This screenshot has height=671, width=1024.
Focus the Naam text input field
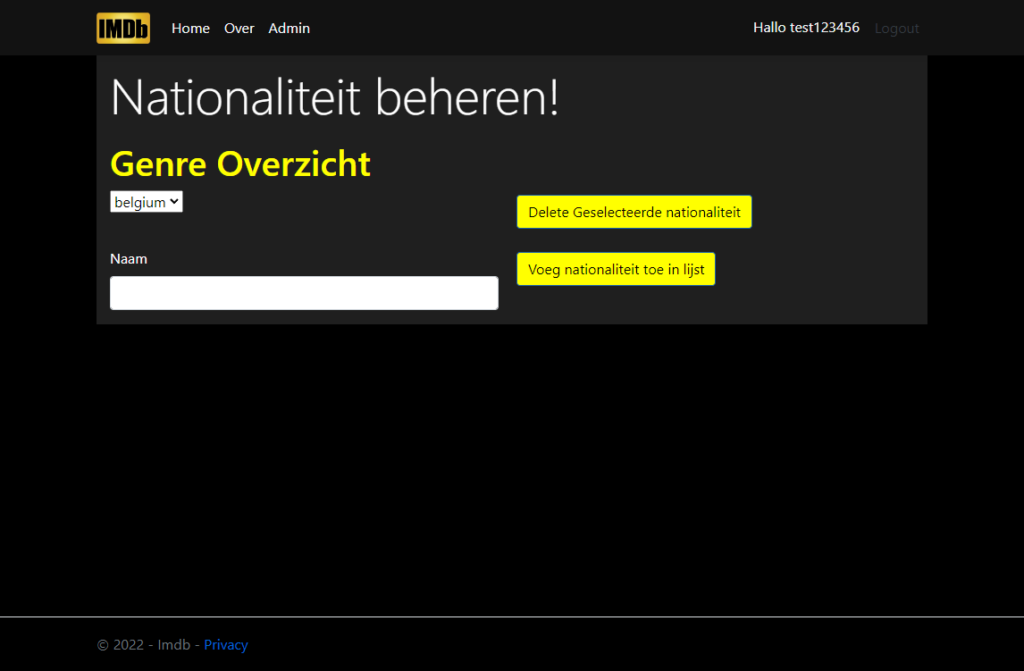point(304,293)
